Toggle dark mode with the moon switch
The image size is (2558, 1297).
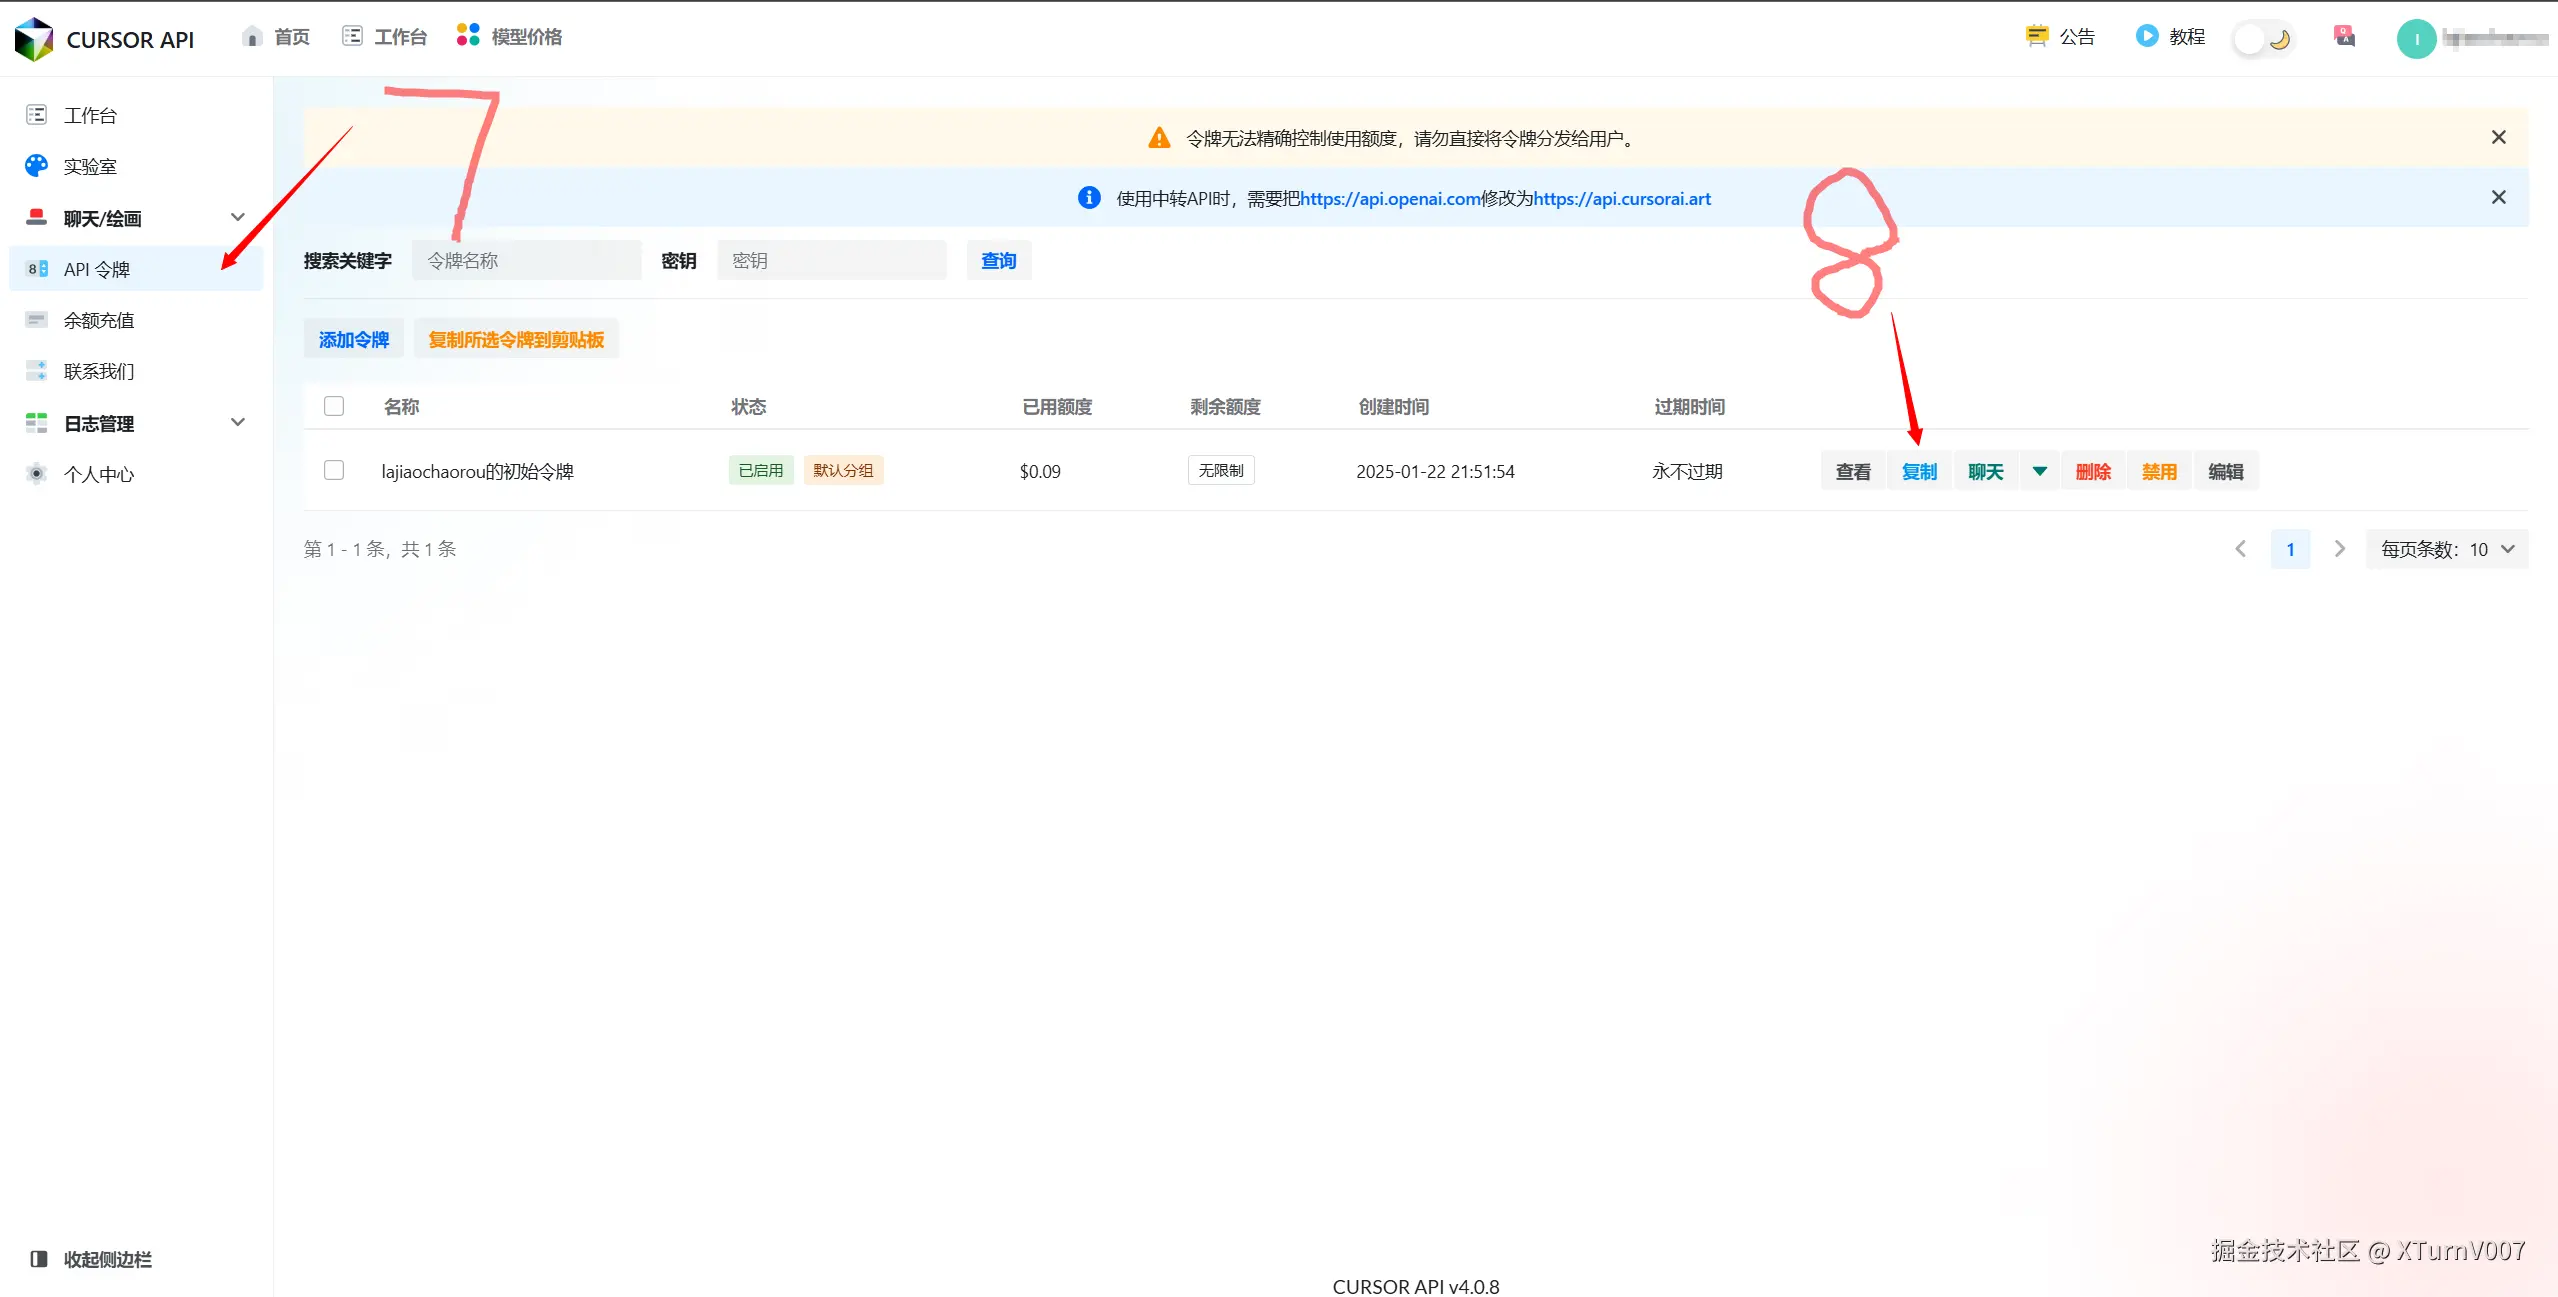[x=2263, y=37]
